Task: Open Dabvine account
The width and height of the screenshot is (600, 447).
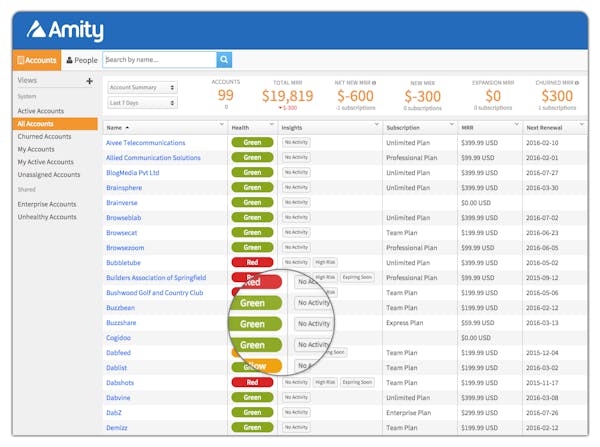Action: click(x=118, y=398)
